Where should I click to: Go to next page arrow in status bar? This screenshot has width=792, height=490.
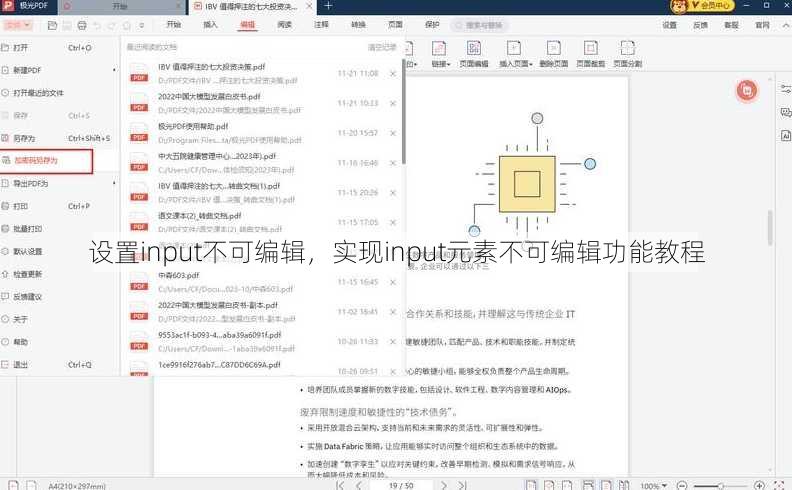click(x=444, y=485)
